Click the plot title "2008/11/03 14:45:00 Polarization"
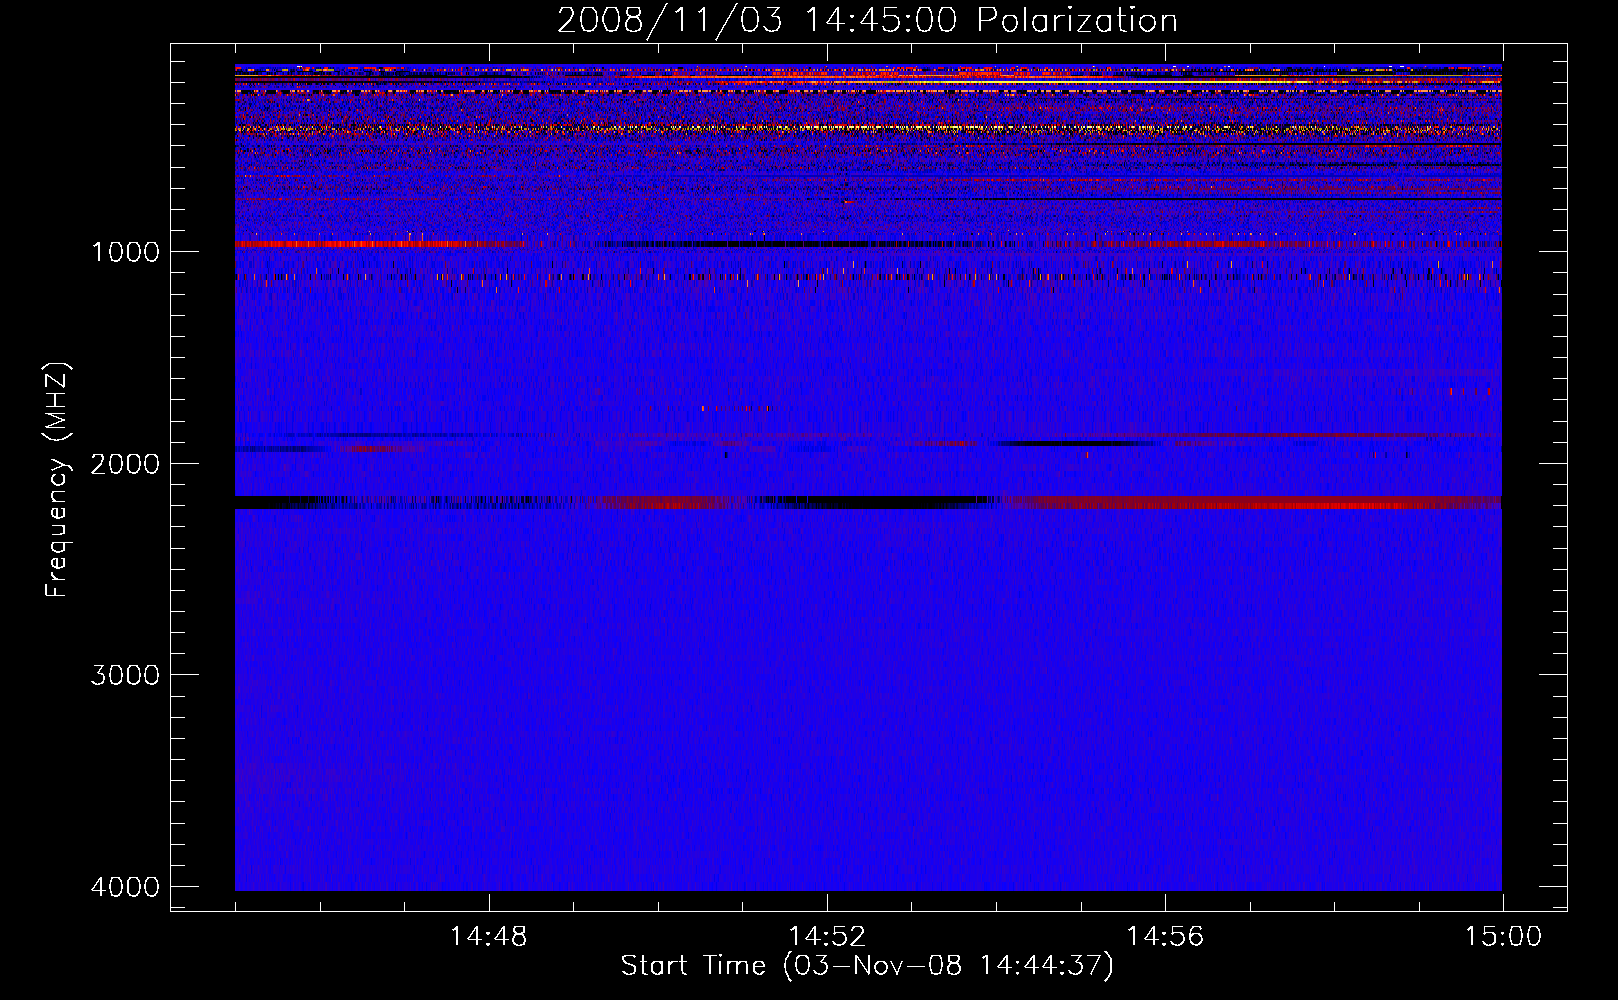Viewport: 1618px width, 1000px height. click(x=867, y=21)
